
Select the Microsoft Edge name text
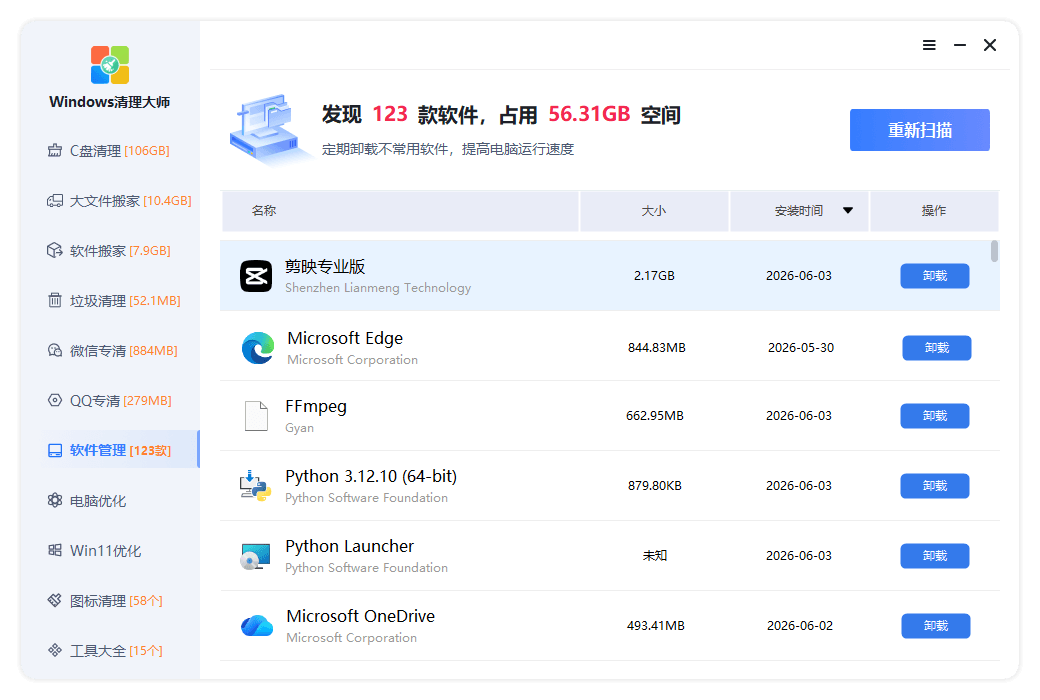click(x=345, y=338)
